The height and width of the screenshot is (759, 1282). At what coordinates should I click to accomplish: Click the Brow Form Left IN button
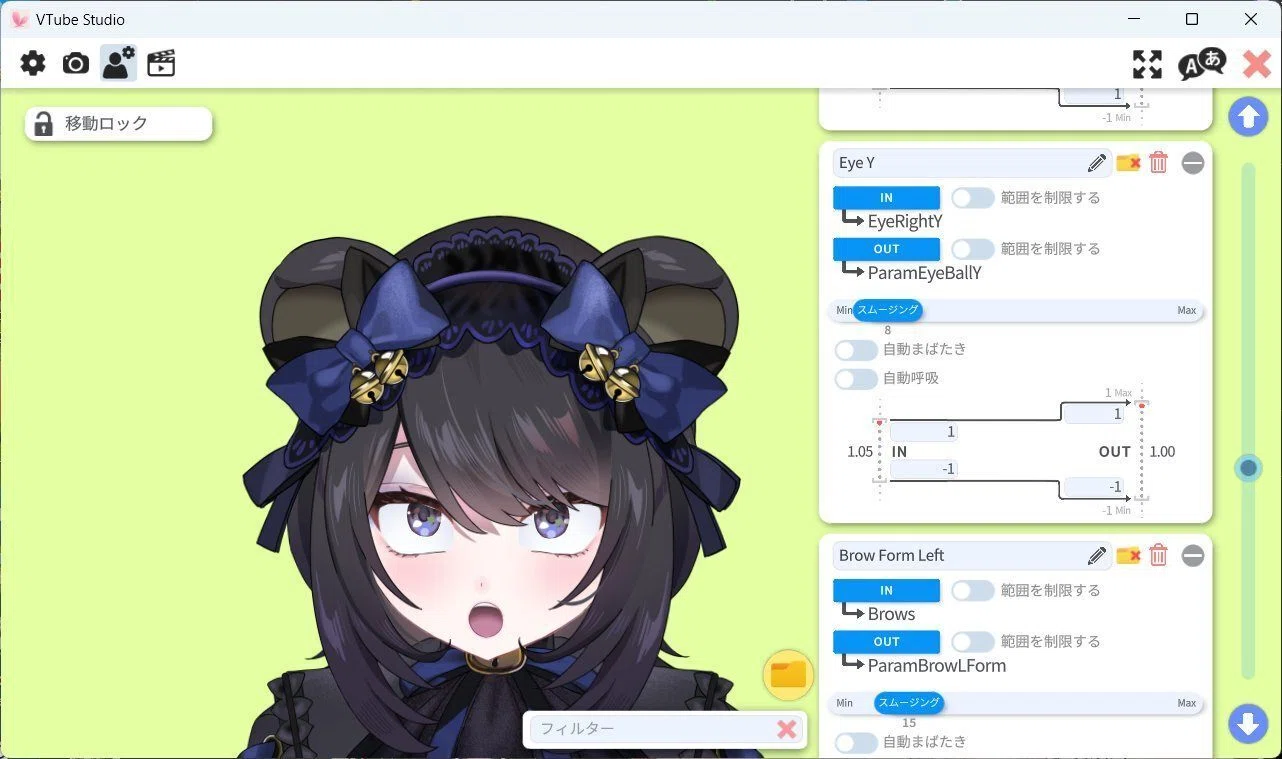[x=886, y=591]
